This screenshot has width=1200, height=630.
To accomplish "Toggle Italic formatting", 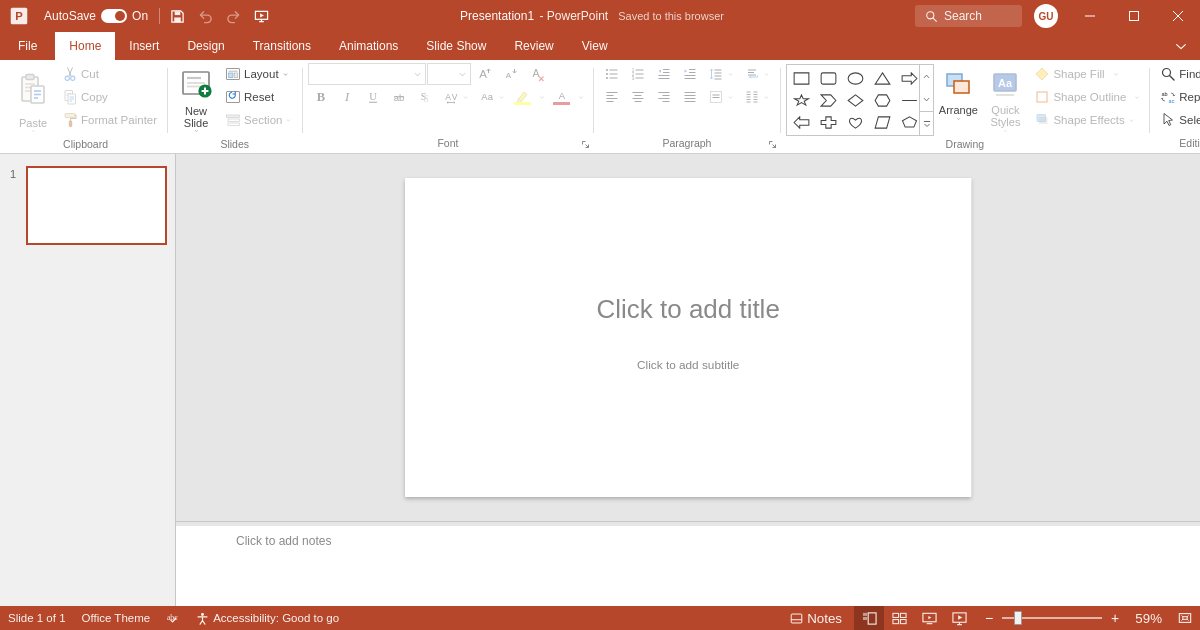I will click(x=347, y=97).
